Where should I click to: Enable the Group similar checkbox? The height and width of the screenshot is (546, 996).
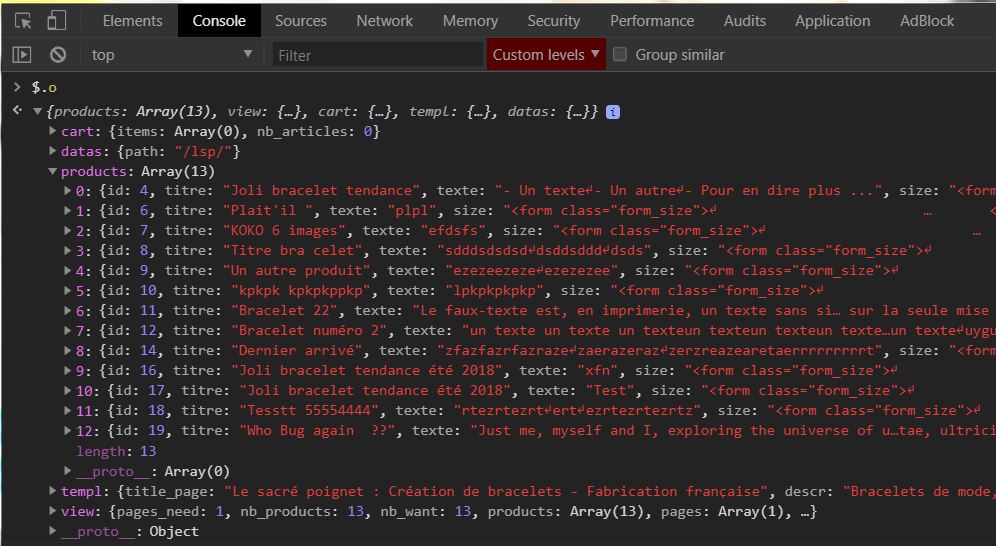(x=620, y=55)
